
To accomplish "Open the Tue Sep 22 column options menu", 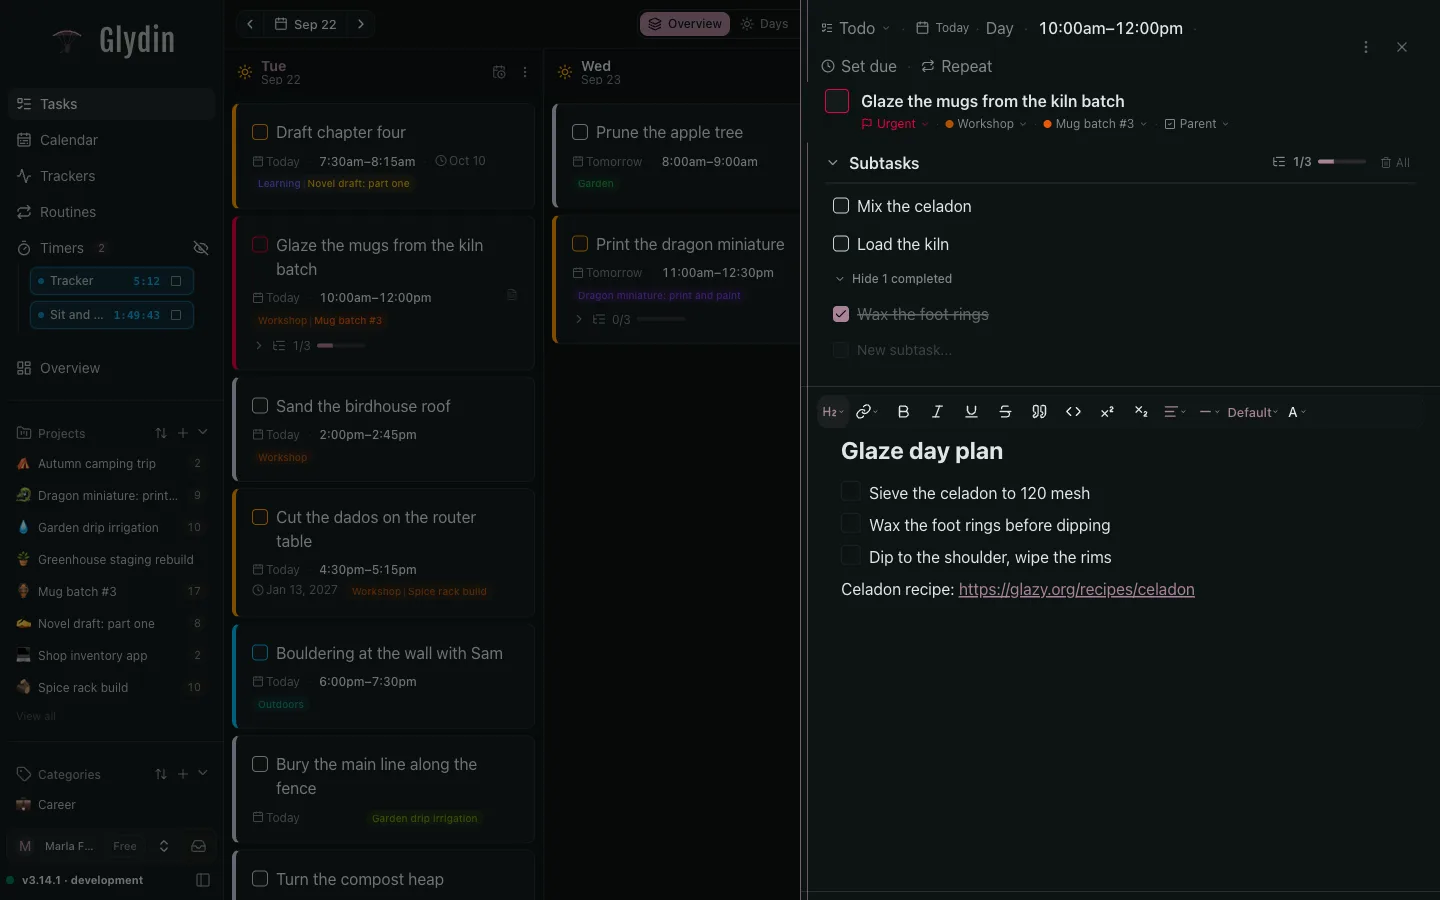I will point(525,72).
